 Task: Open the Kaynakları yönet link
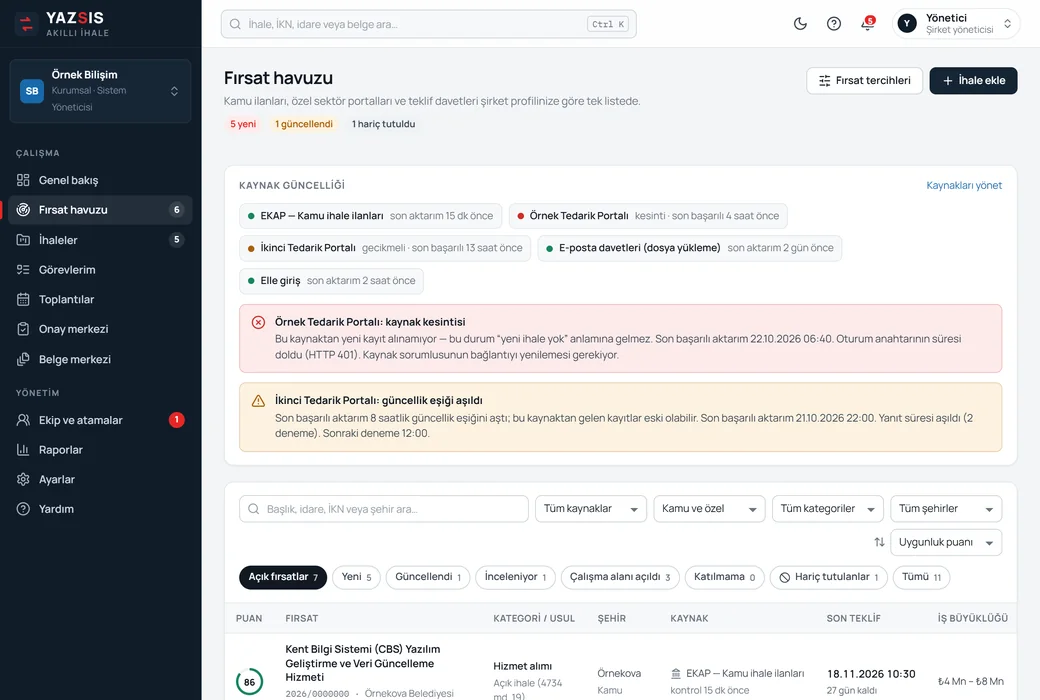(964, 185)
